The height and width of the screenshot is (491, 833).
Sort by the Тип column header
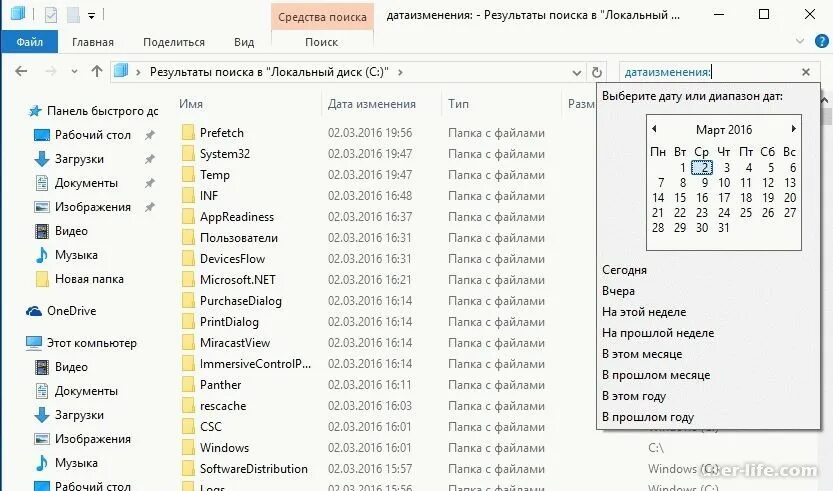pyautogui.click(x=458, y=104)
